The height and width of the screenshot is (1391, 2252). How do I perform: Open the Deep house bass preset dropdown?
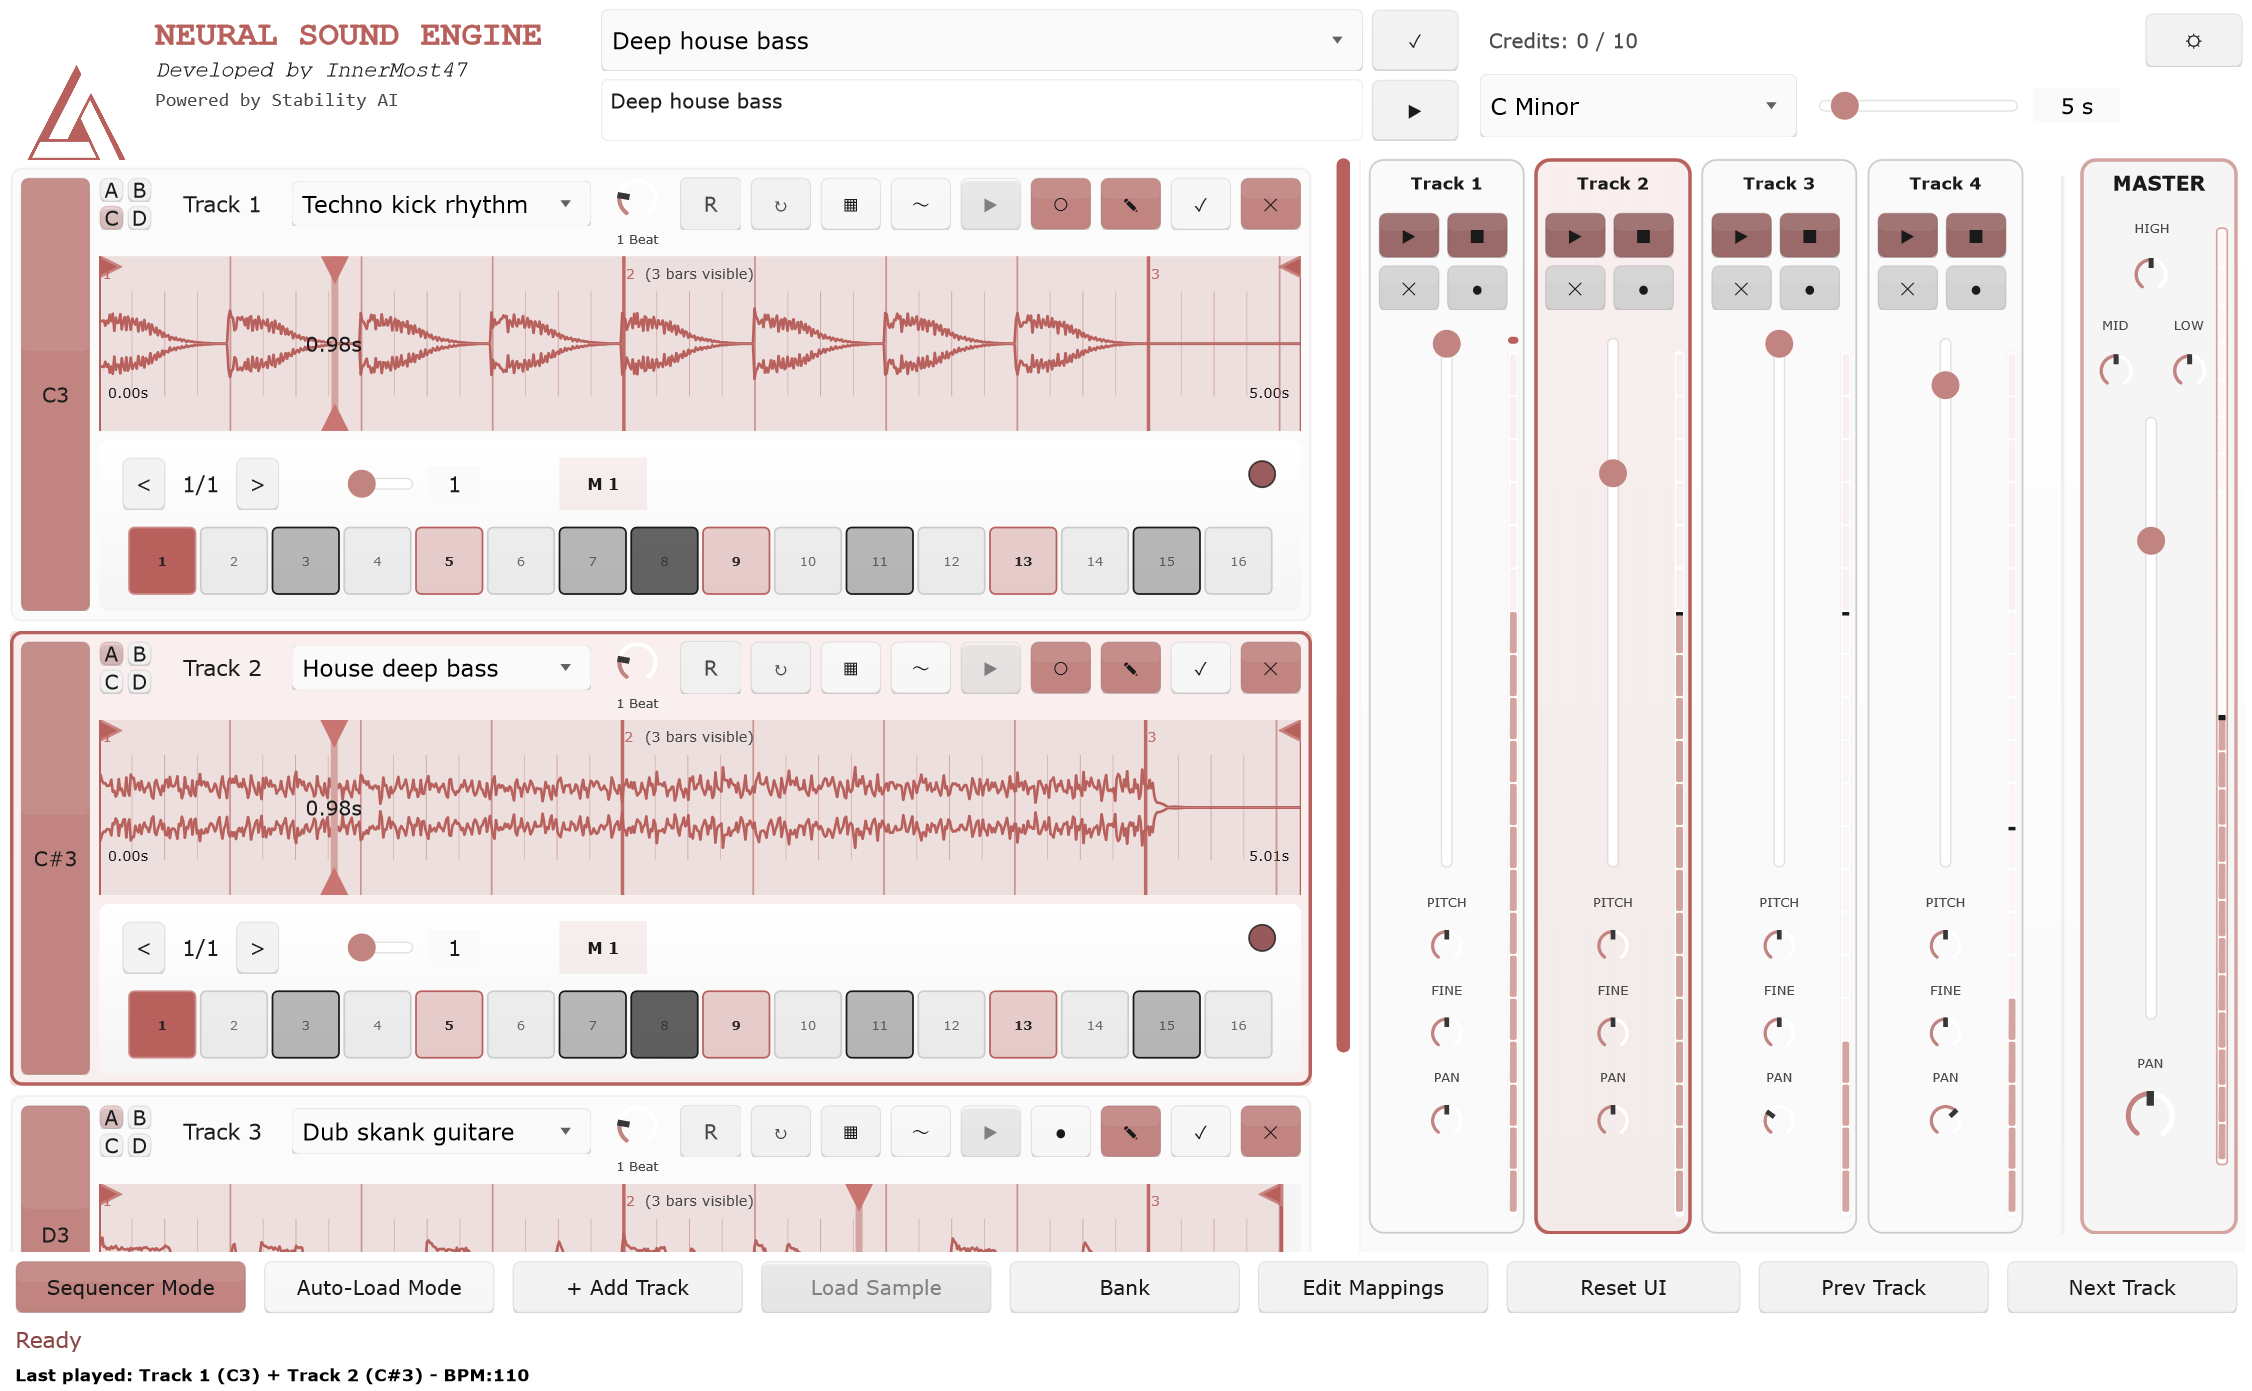(x=980, y=41)
